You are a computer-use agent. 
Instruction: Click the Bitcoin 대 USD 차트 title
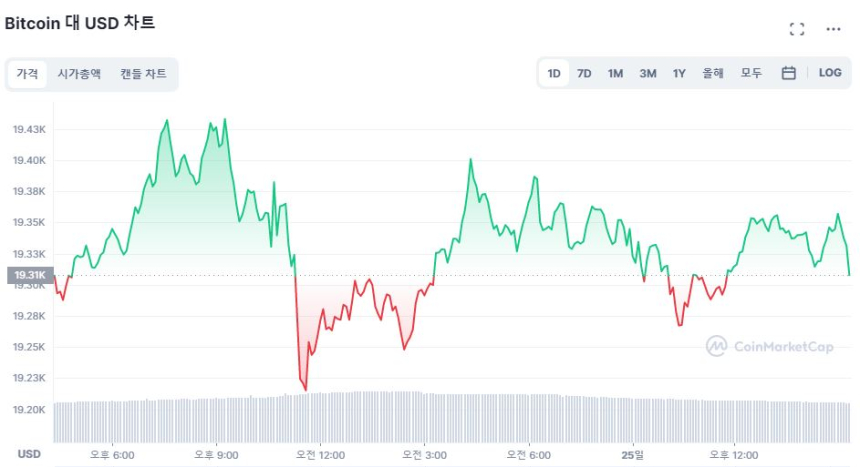(80, 22)
